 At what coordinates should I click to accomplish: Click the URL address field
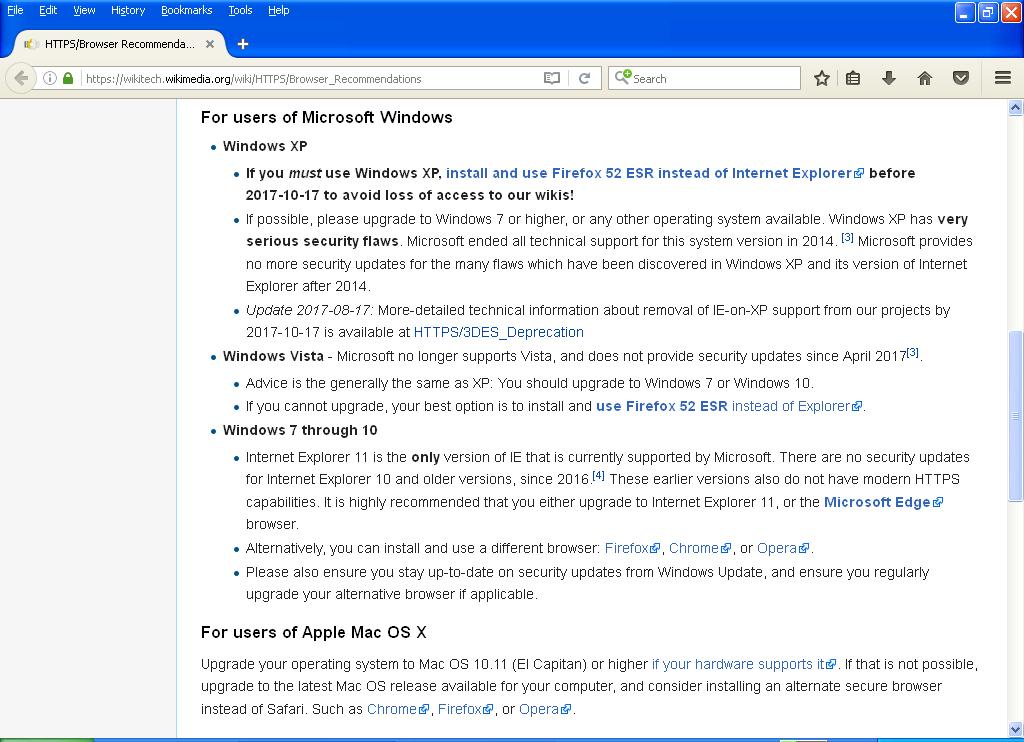pyautogui.click(x=310, y=78)
